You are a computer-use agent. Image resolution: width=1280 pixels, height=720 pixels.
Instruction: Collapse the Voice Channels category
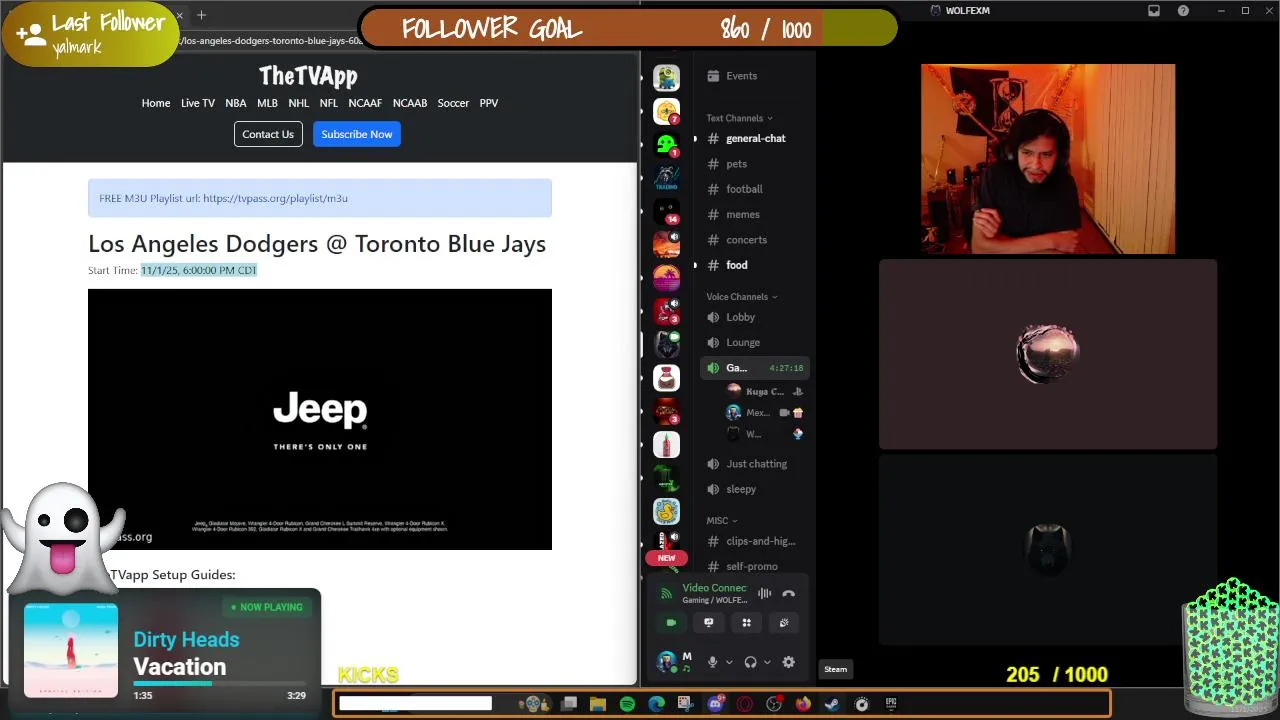coord(741,297)
